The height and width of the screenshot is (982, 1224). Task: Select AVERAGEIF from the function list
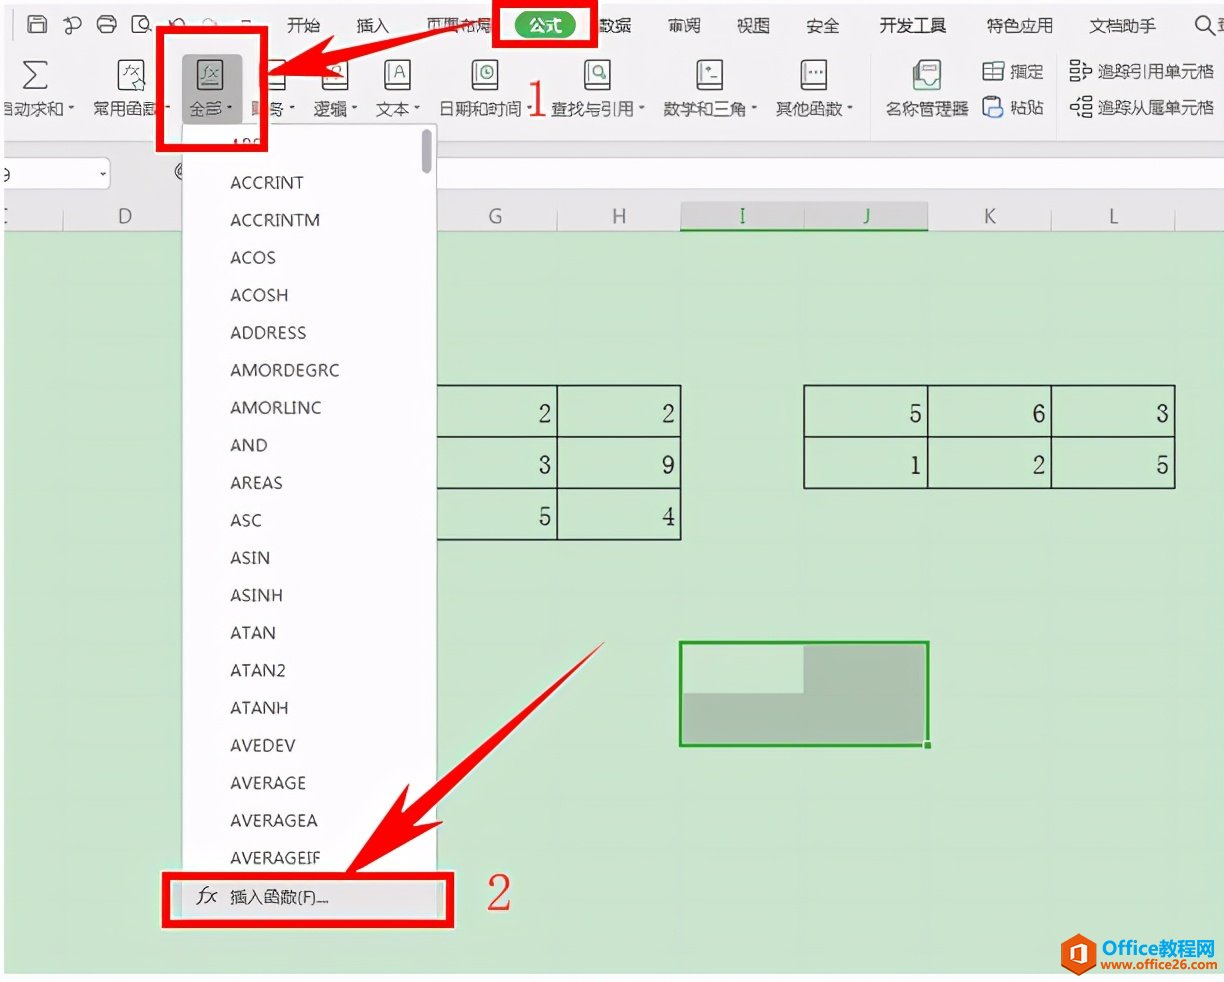(x=275, y=857)
